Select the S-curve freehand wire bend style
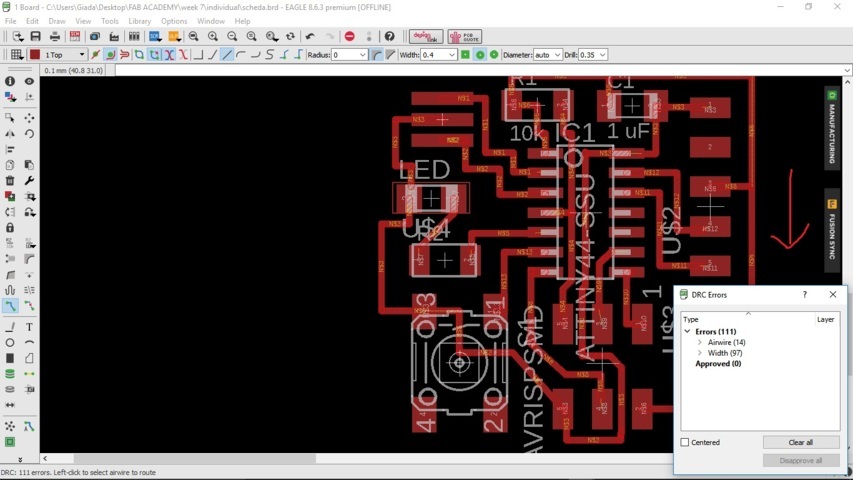This screenshot has width=853, height=480. (269, 54)
